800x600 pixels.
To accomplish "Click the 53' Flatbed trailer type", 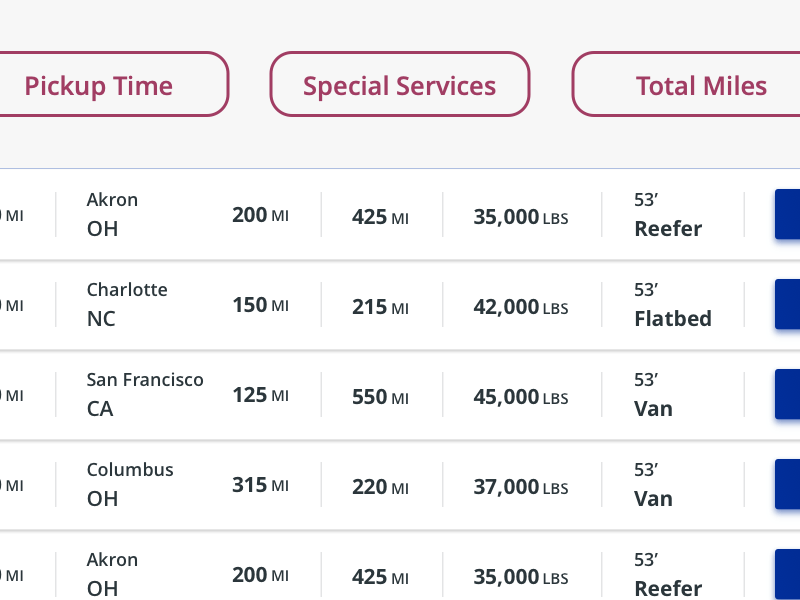I will (x=672, y=305).
